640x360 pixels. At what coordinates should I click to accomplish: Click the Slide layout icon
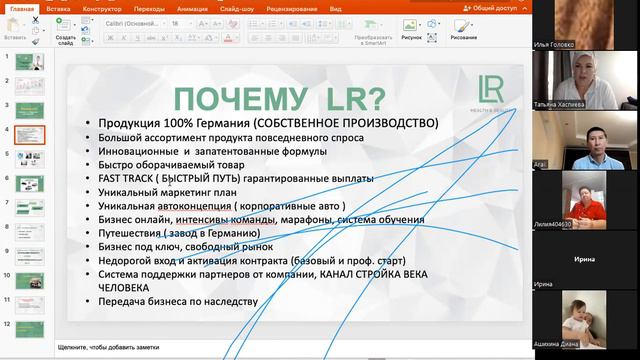85,20
